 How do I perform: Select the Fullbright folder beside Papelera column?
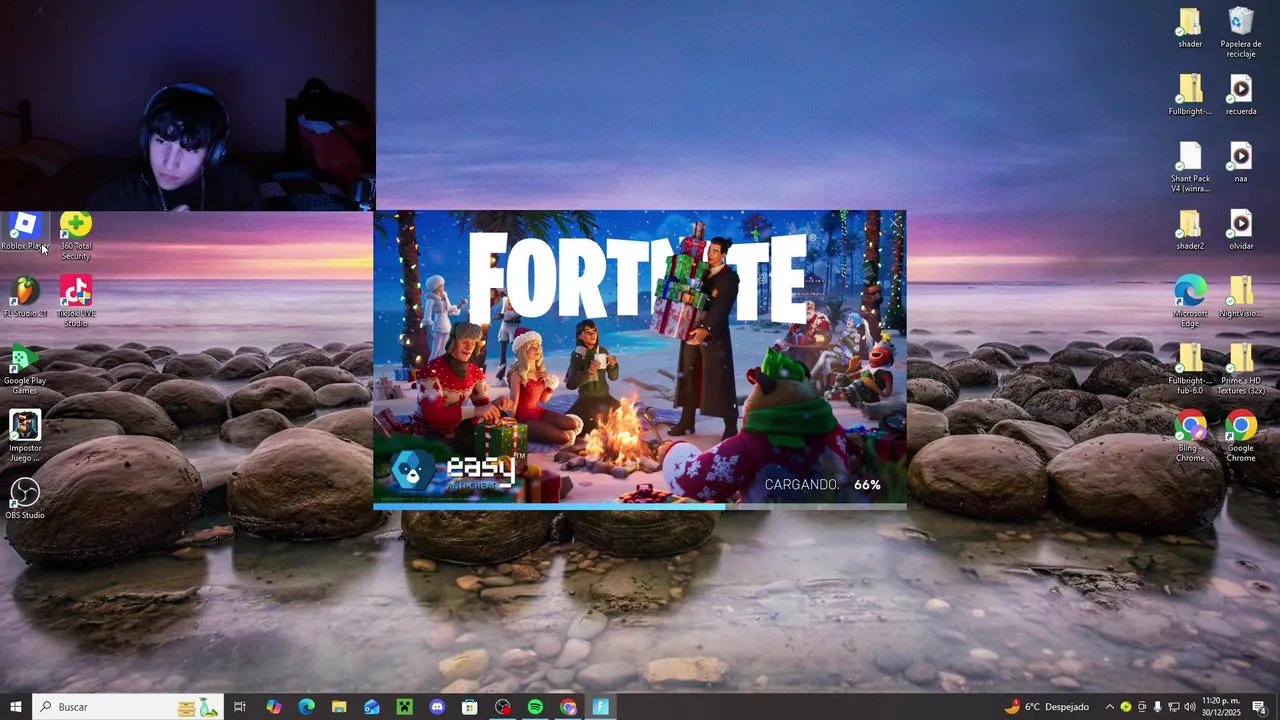(1190, 95)
